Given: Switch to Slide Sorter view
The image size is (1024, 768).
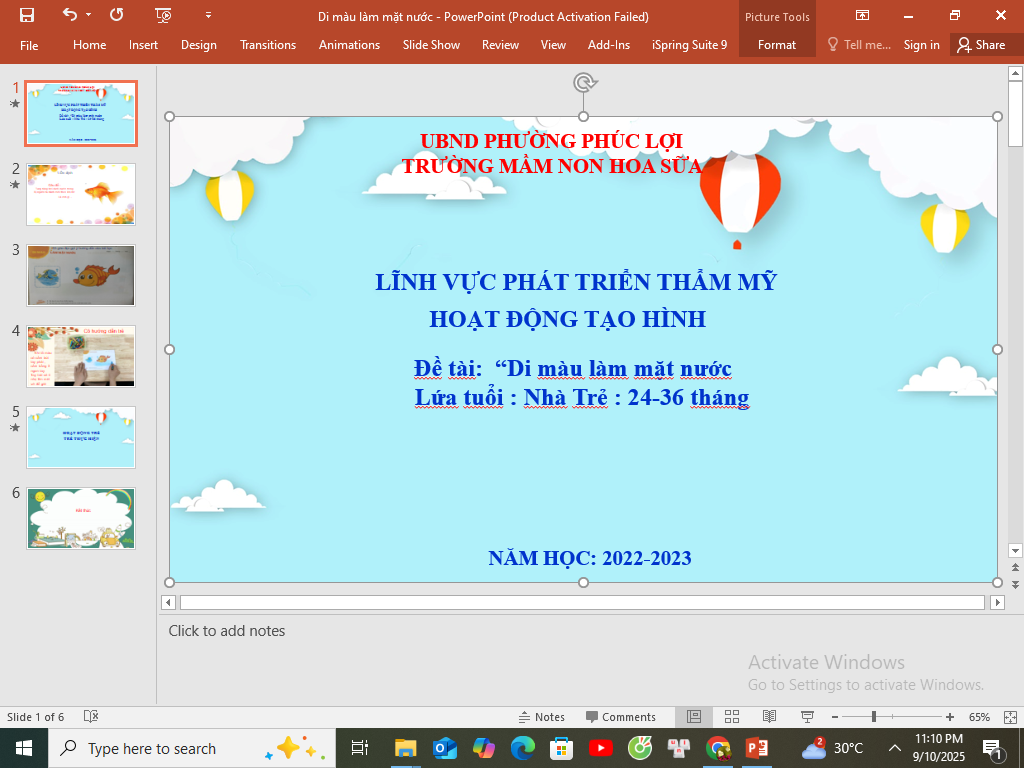Looking at the screenshot, I should tap(731, 717).
